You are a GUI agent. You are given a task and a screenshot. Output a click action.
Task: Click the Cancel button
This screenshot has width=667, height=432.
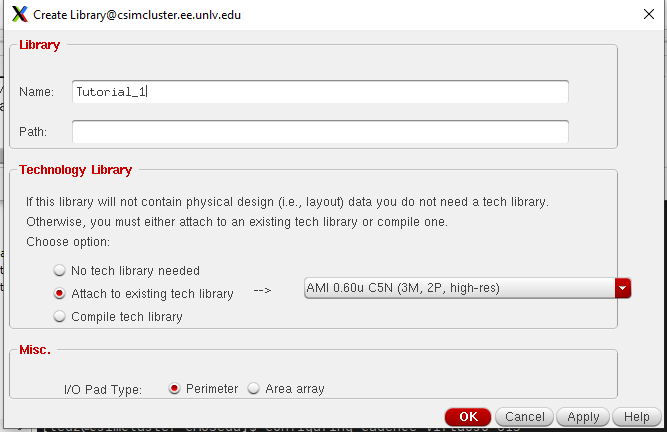pyautogui.click(x=525, y=417)
